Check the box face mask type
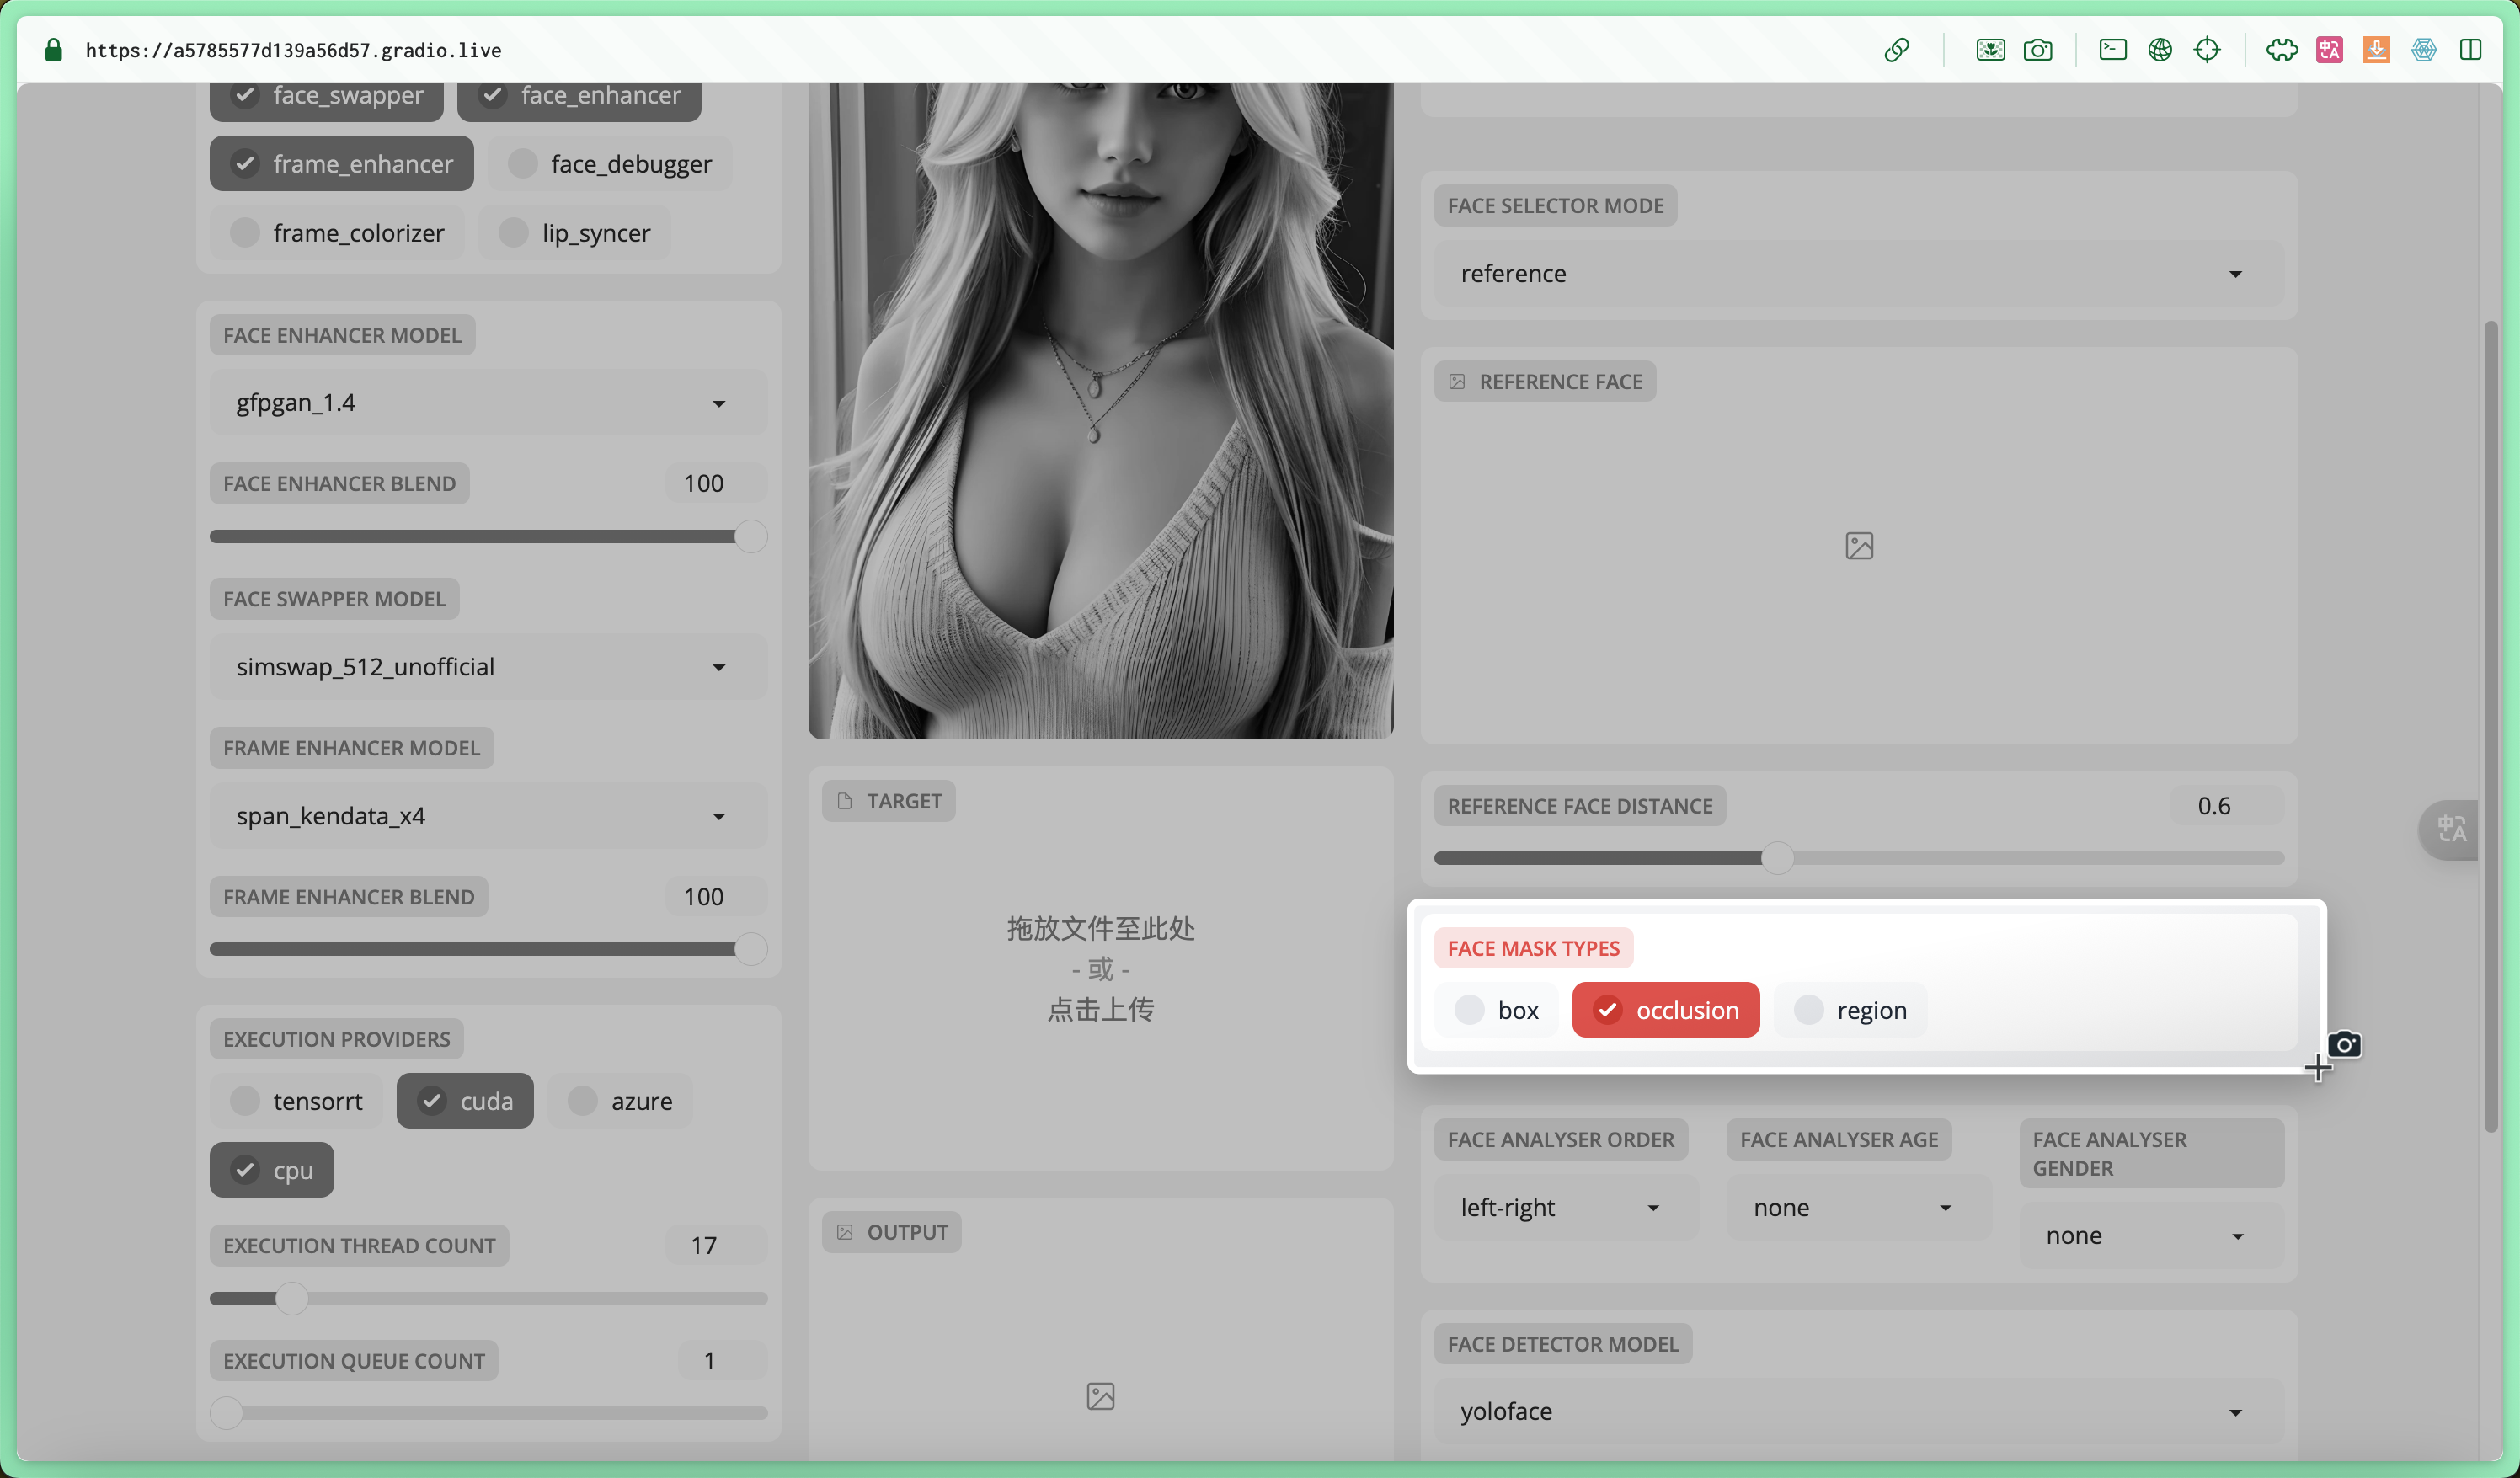The image size is (2520, 1478). pos(1496,1010)
